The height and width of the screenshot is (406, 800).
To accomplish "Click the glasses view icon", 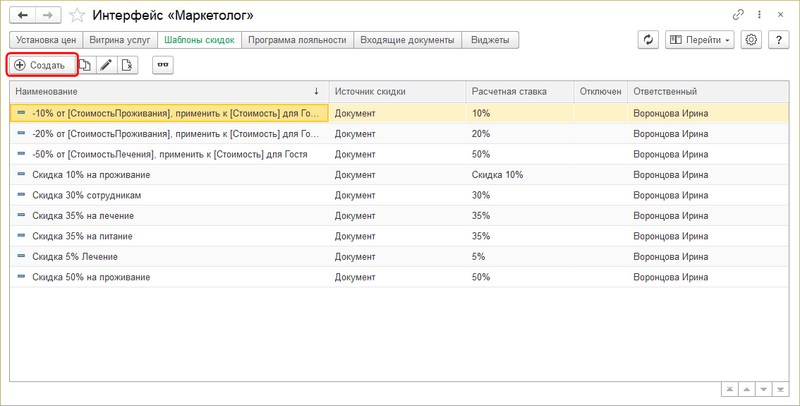I will [x=162, y=65].
